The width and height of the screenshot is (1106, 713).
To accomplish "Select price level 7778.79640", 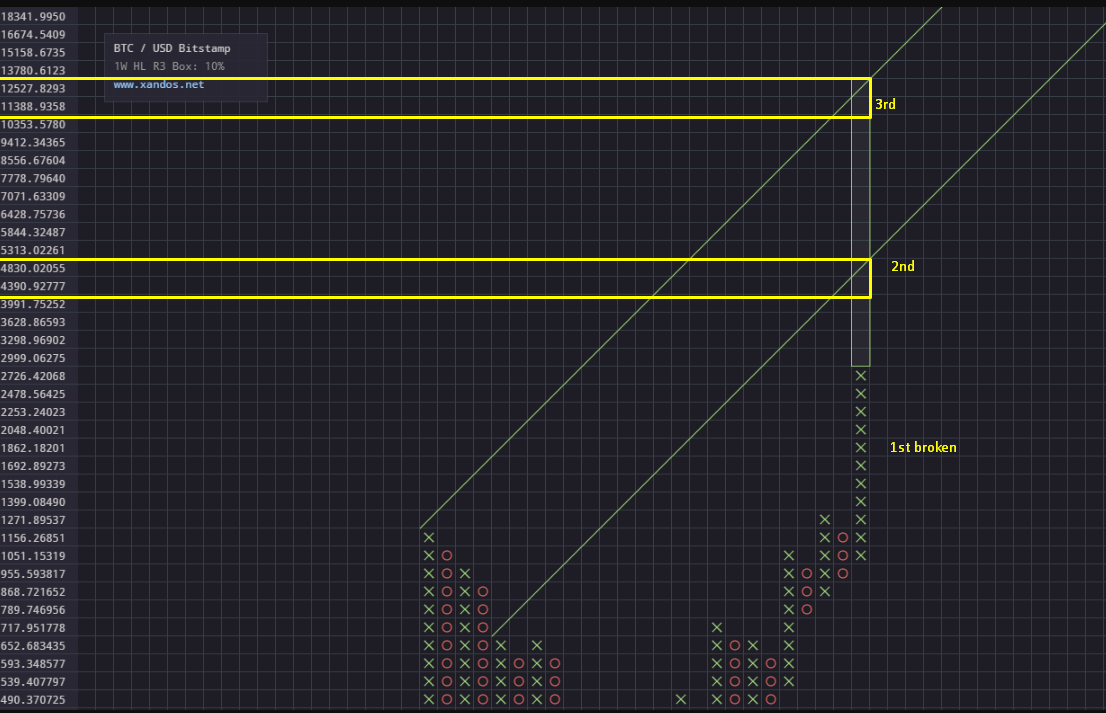I will tap(33, 178).
